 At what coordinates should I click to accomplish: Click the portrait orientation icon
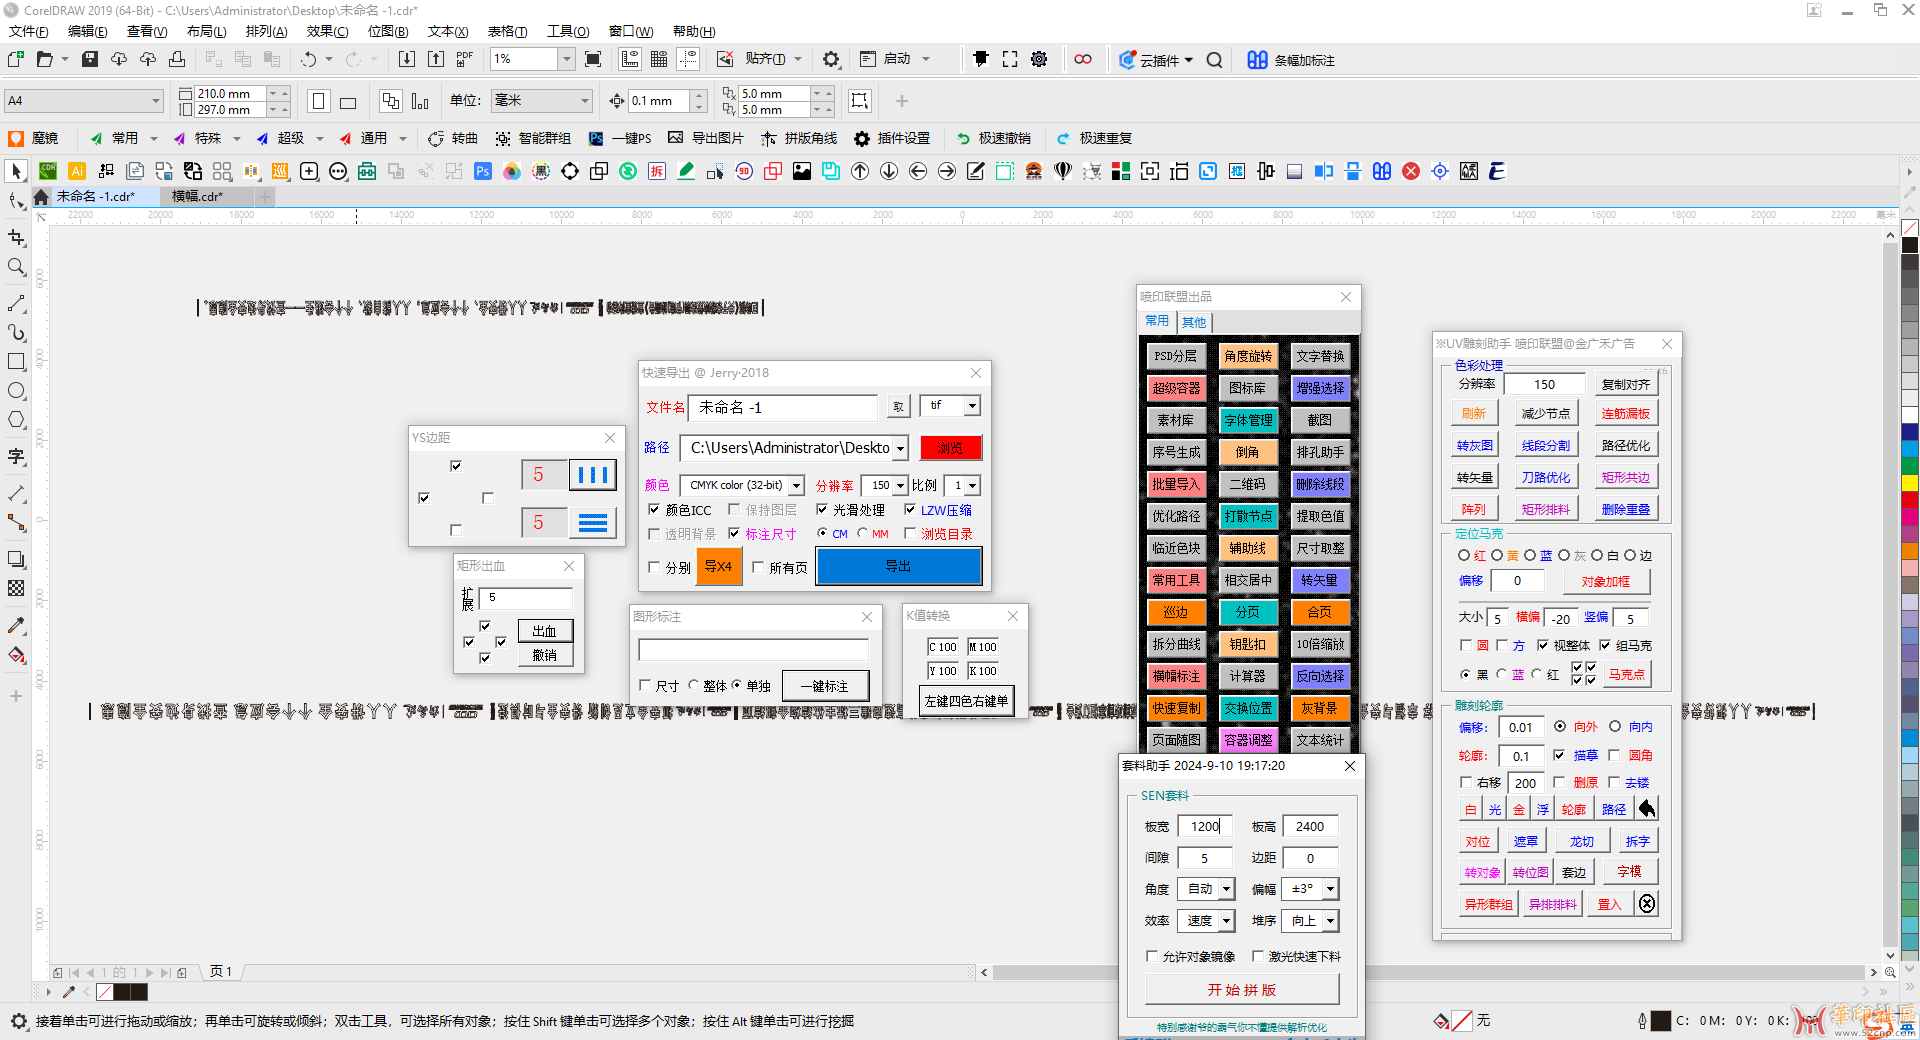(x=319, y=102)
